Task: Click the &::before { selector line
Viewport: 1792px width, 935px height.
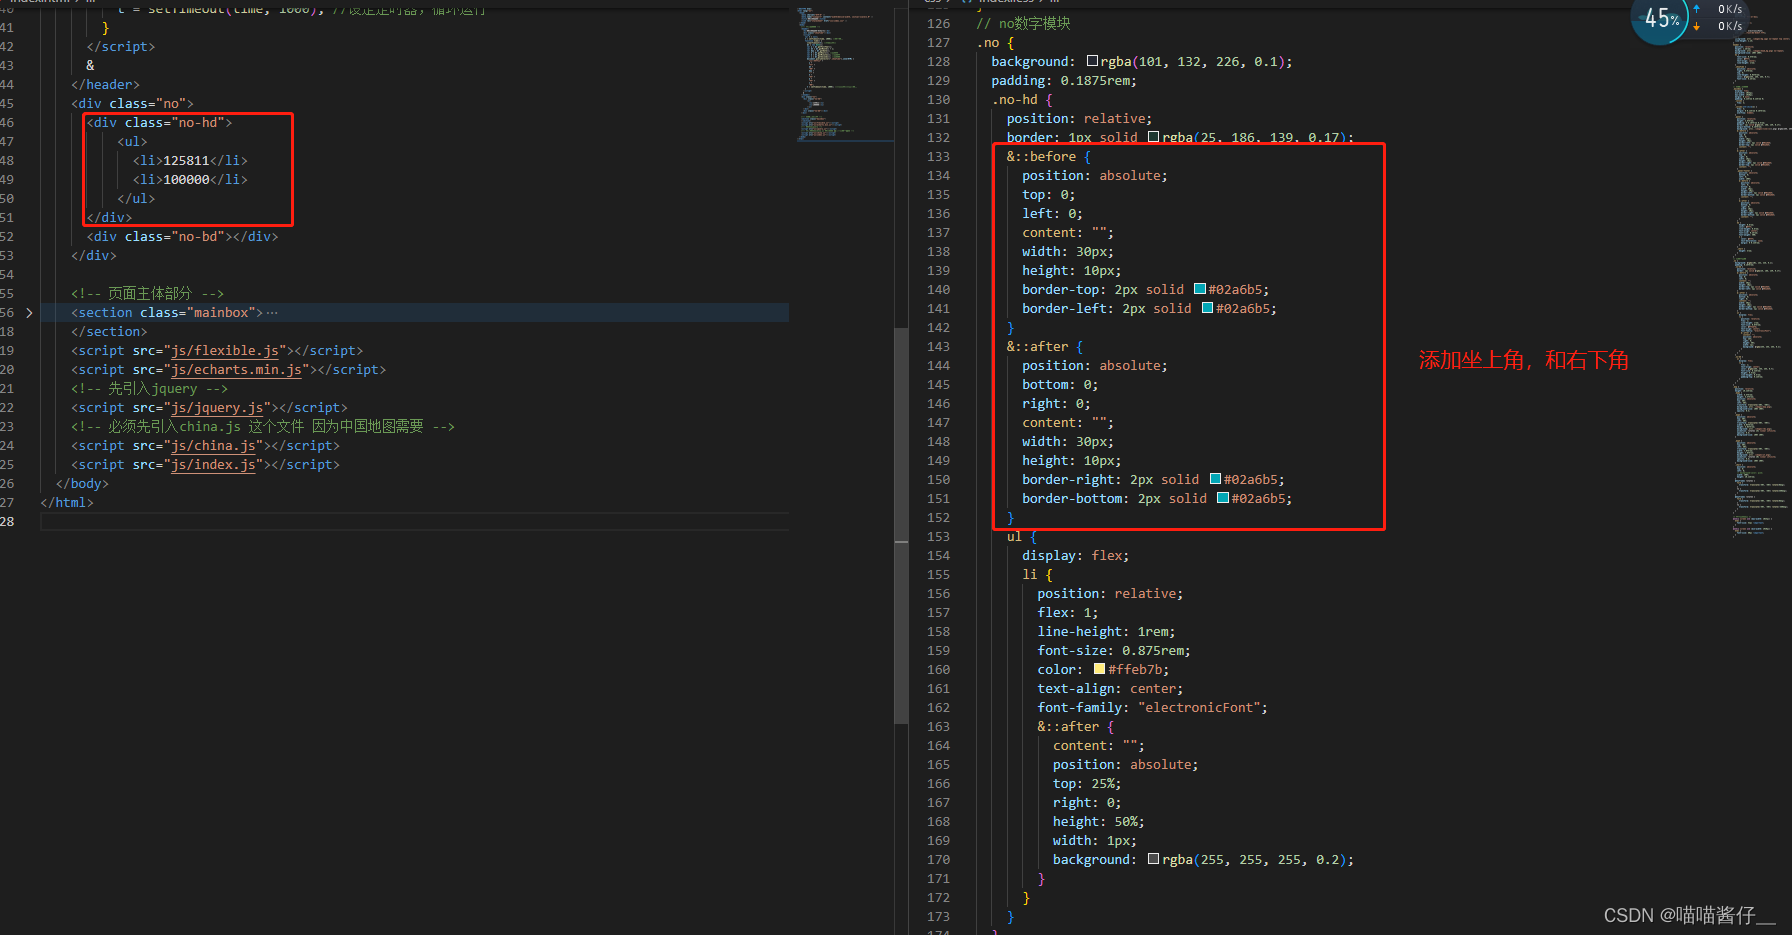Action: (x=1049, y=156)
